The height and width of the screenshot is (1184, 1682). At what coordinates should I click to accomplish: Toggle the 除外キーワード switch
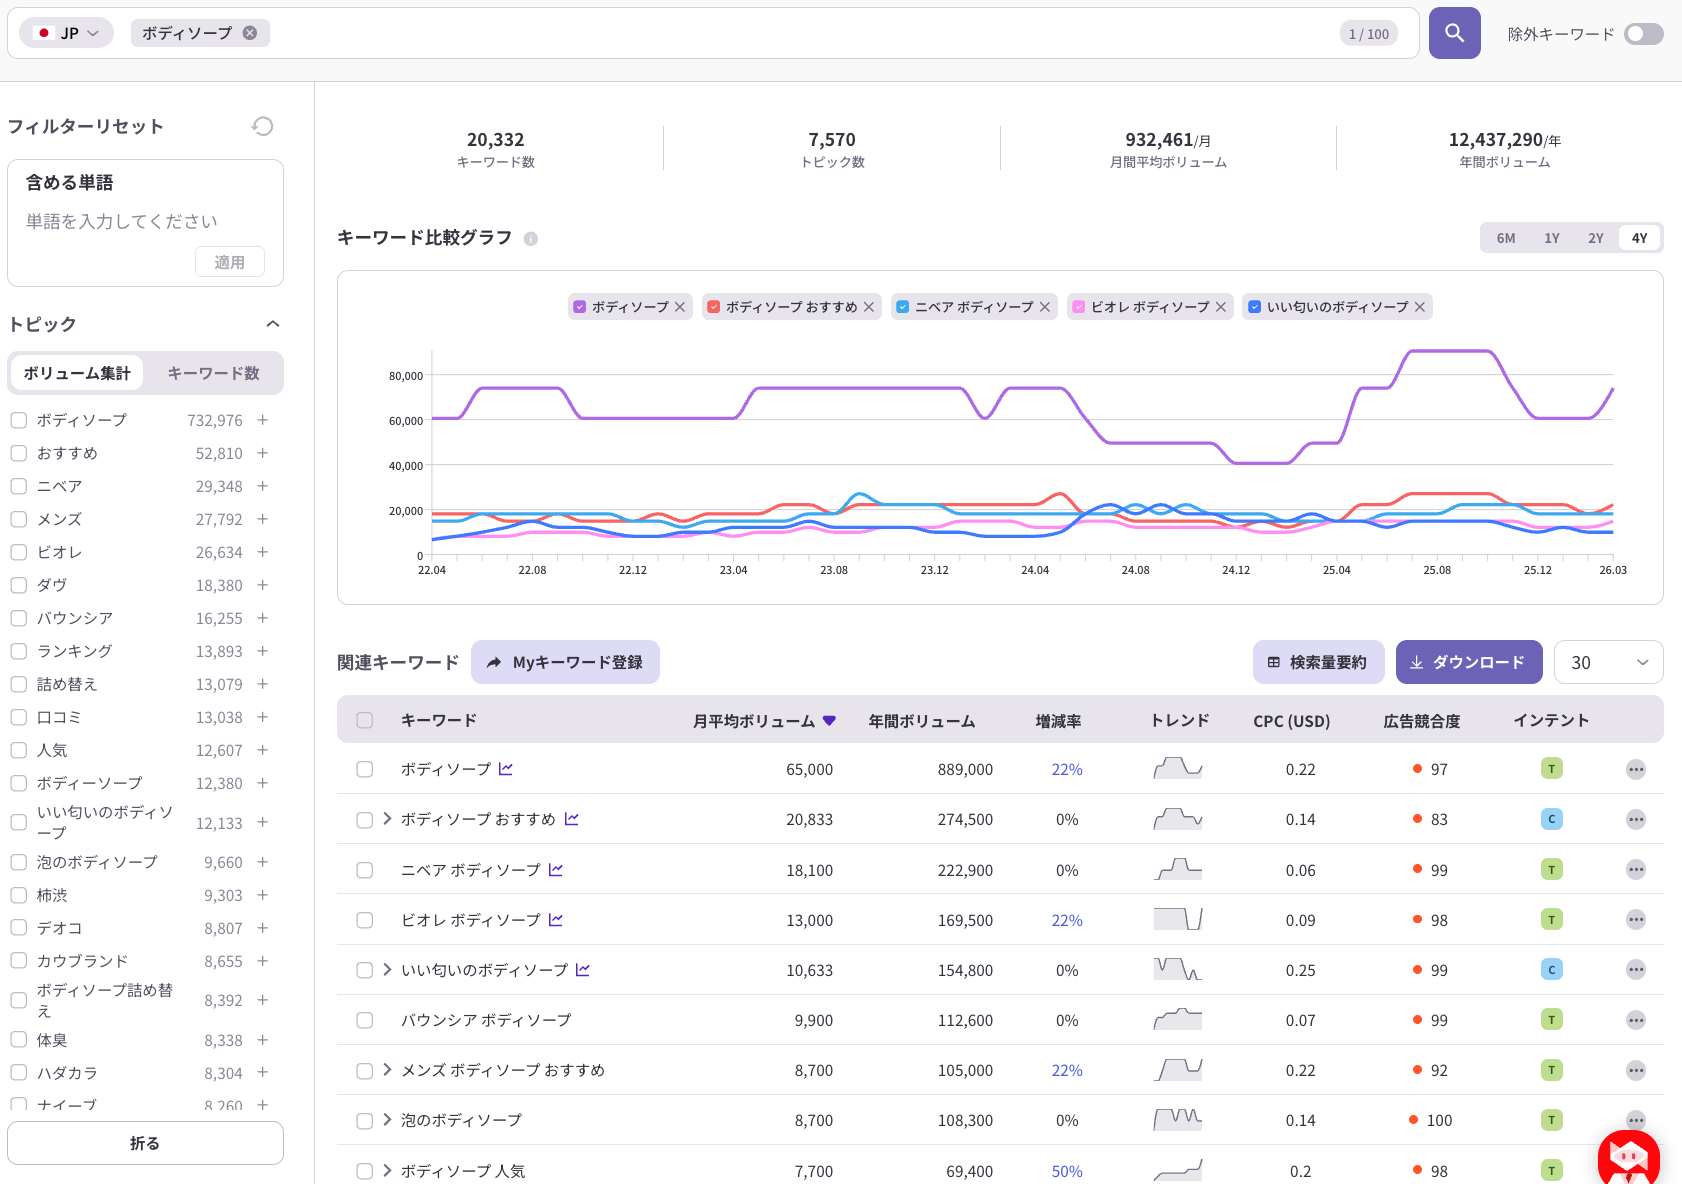coord(1644,34)
